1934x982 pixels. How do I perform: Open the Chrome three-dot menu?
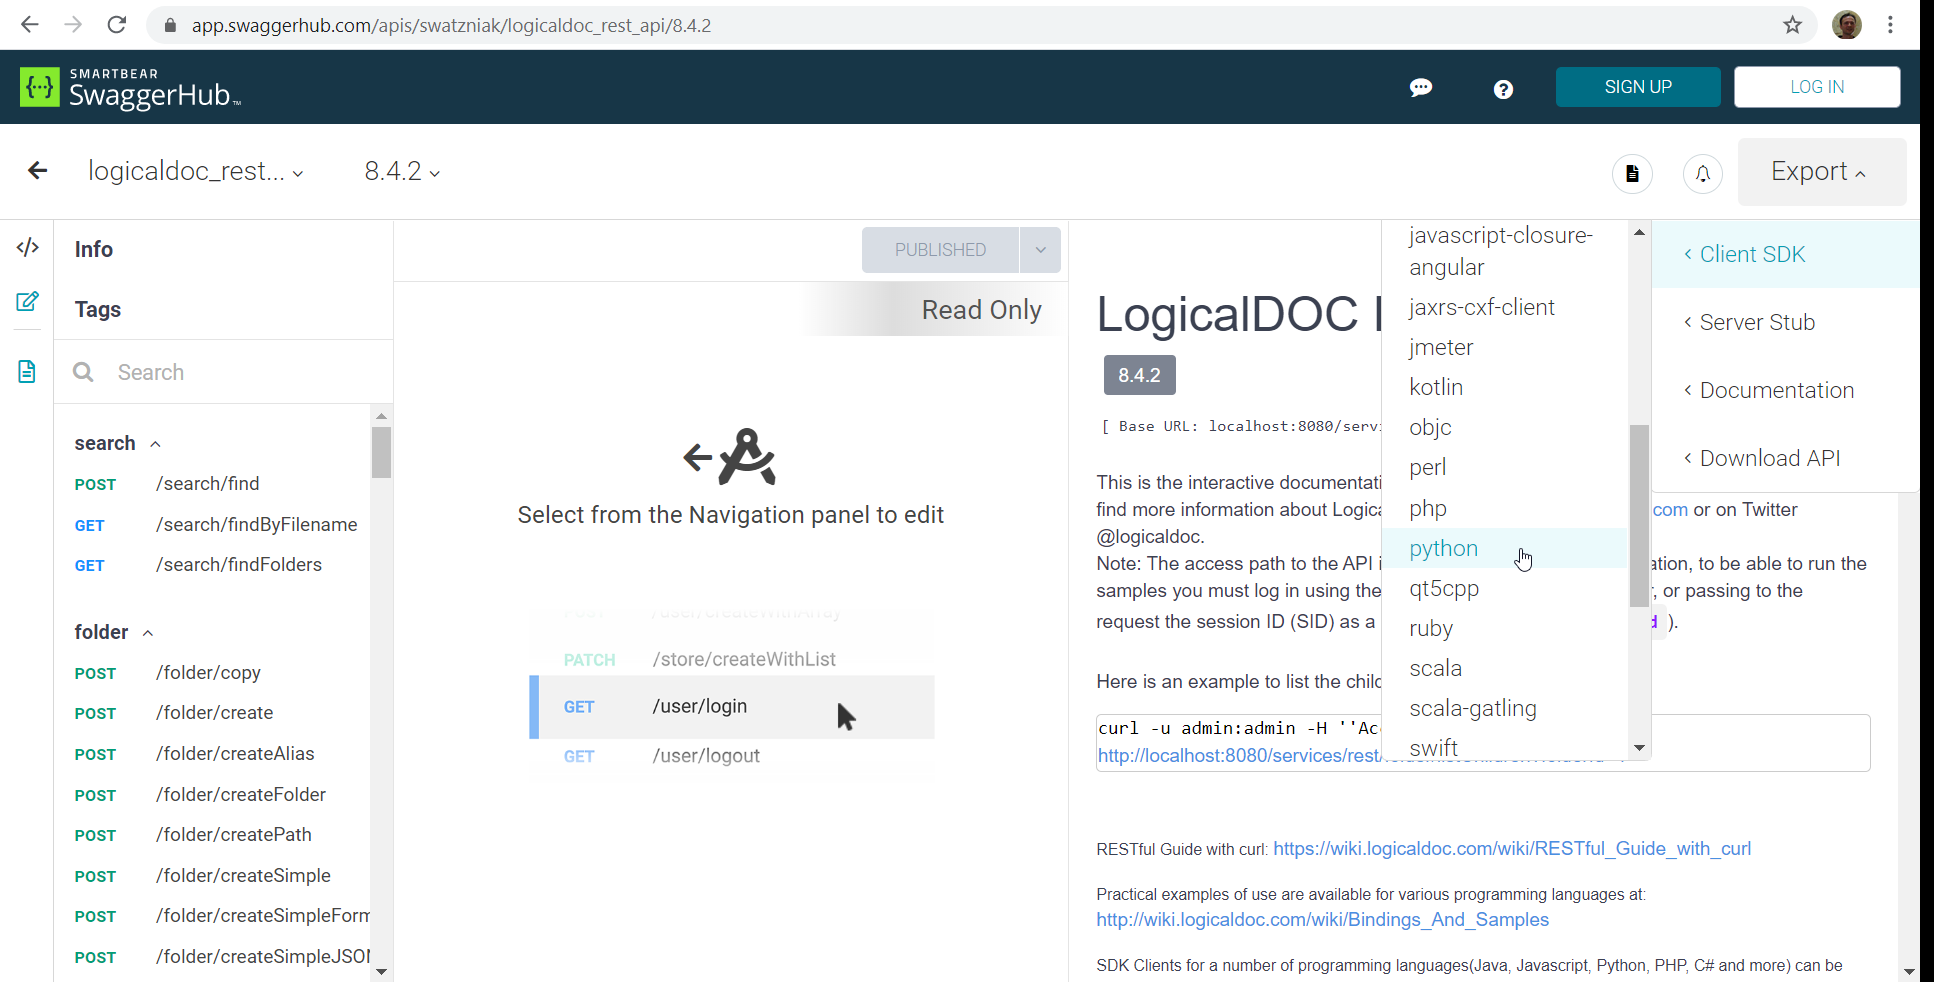pyautogui.click(x=1890, y=25)
